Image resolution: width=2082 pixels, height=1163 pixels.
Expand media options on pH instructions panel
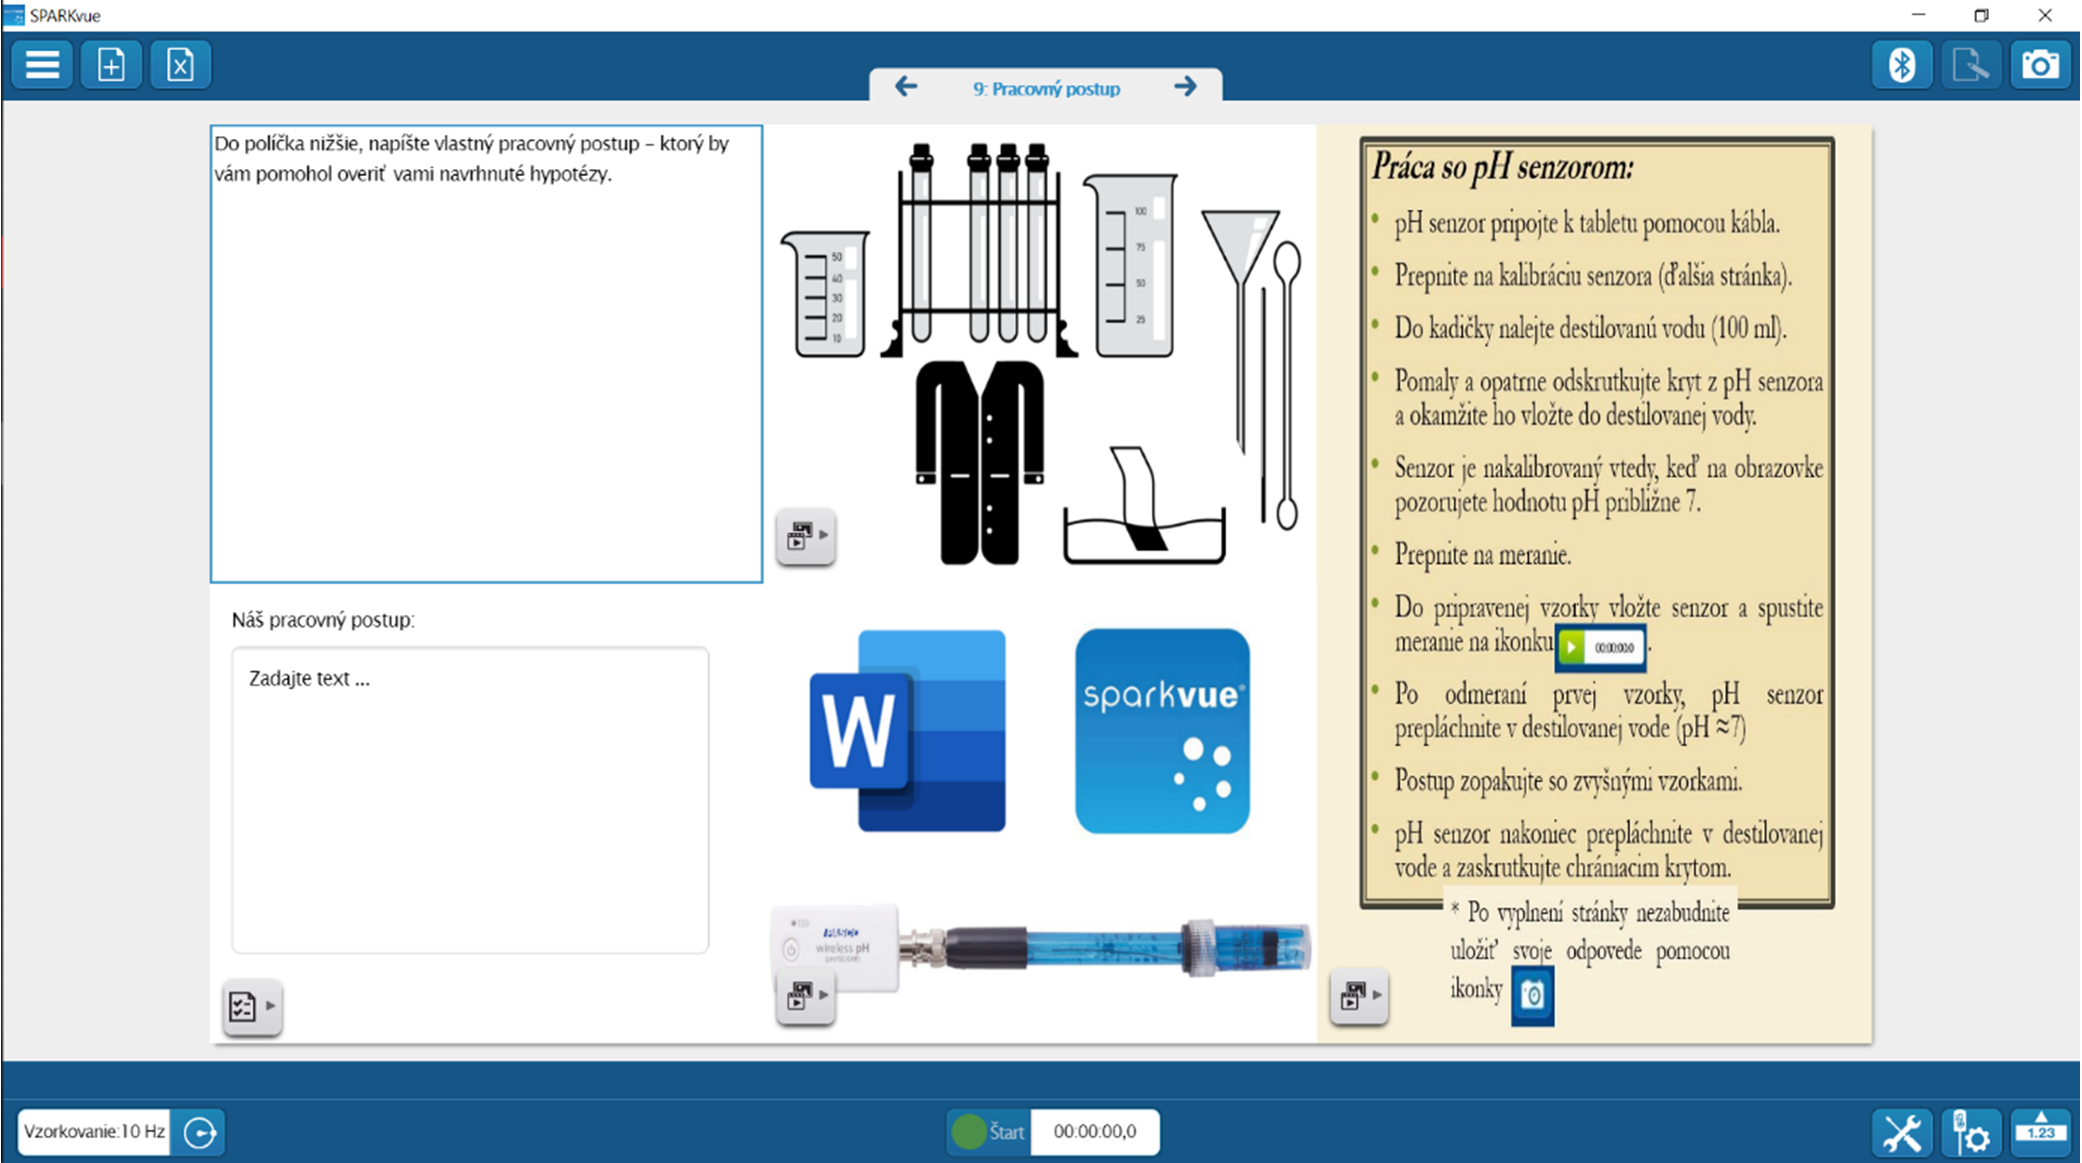pyautogui.click(x=1359, y=996)
